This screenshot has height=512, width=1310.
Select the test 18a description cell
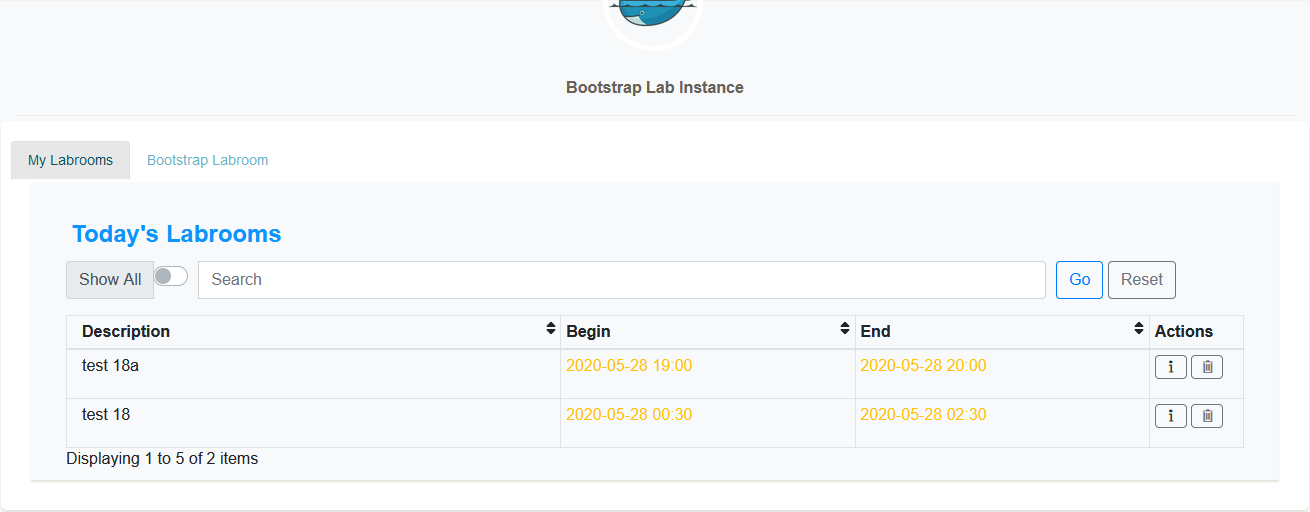(313, 374)
